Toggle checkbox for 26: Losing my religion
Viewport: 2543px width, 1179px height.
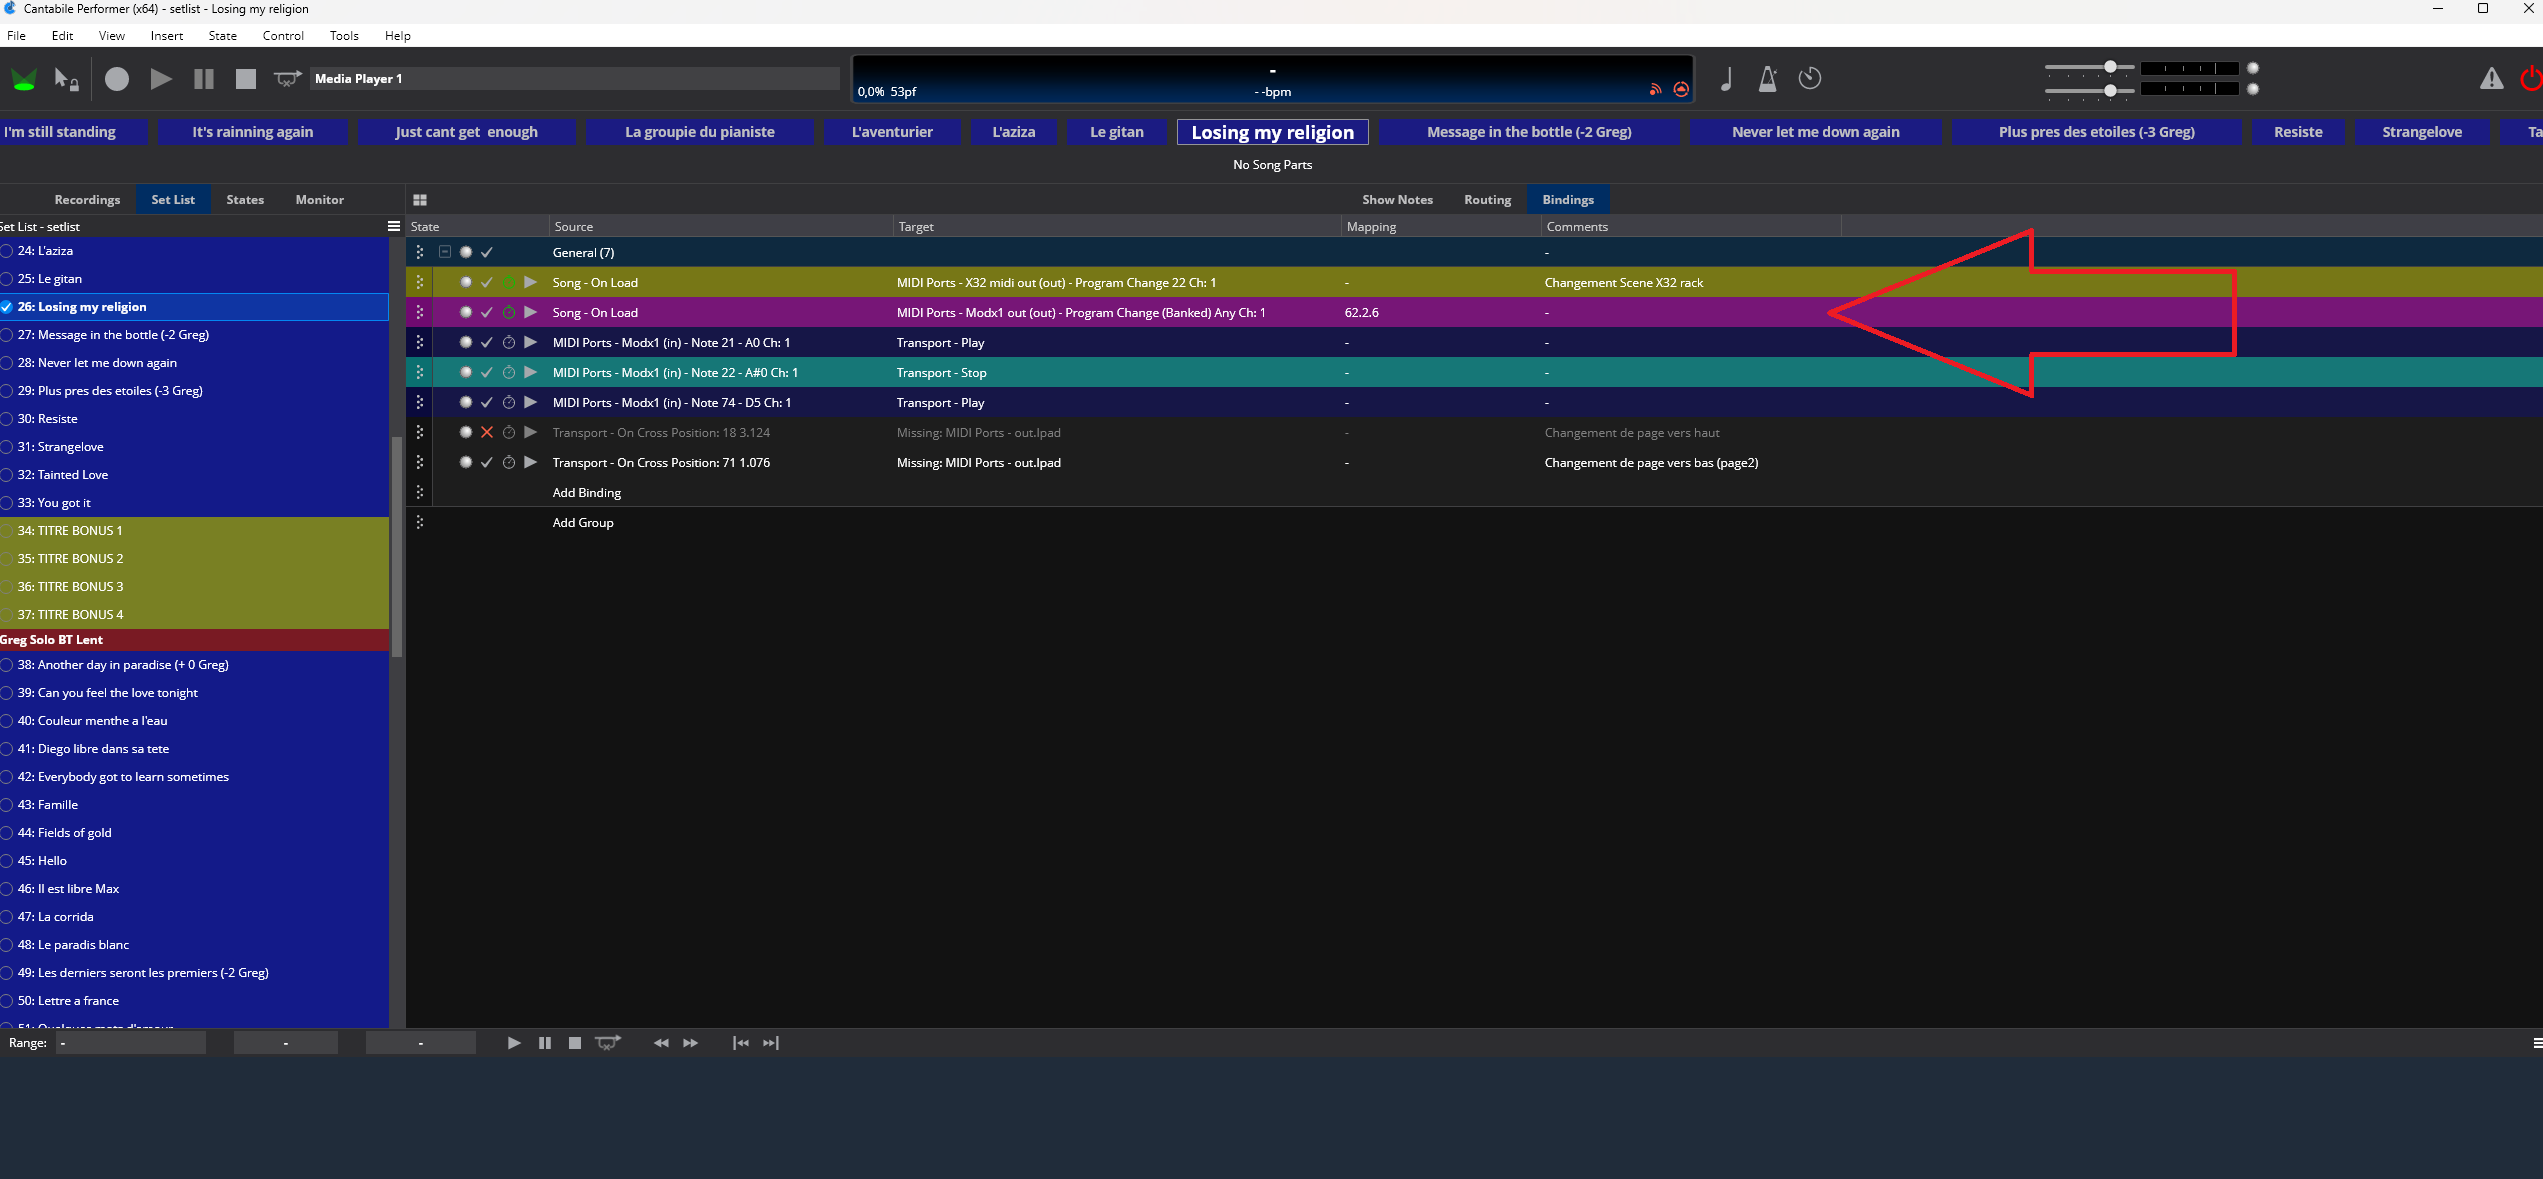pyautogui.click(x=7, y=307)
